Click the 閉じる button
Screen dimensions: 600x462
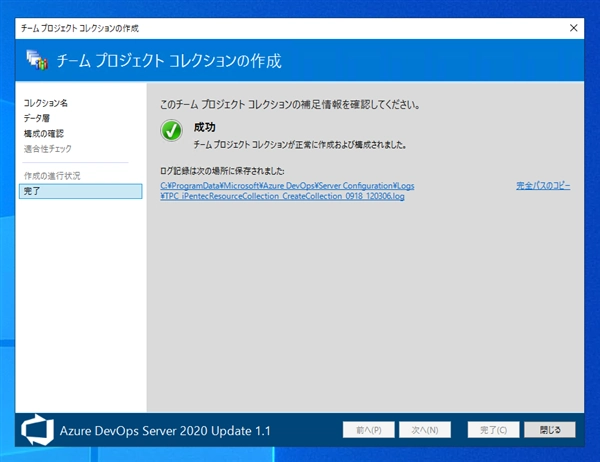[550, 430]
